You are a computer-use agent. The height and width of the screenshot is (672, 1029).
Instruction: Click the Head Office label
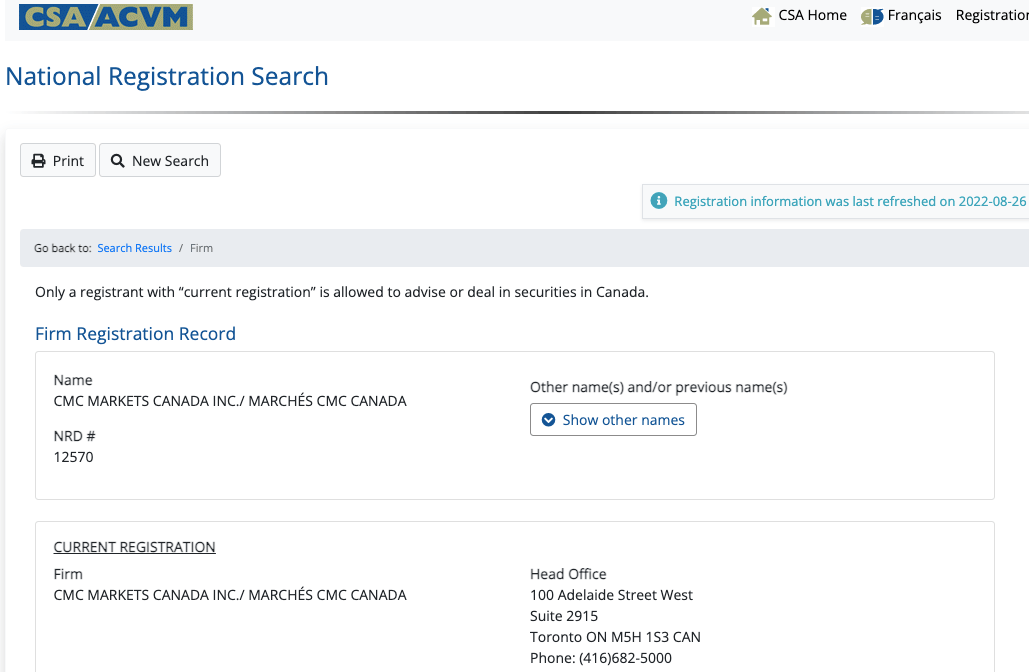tap(568, 574)
